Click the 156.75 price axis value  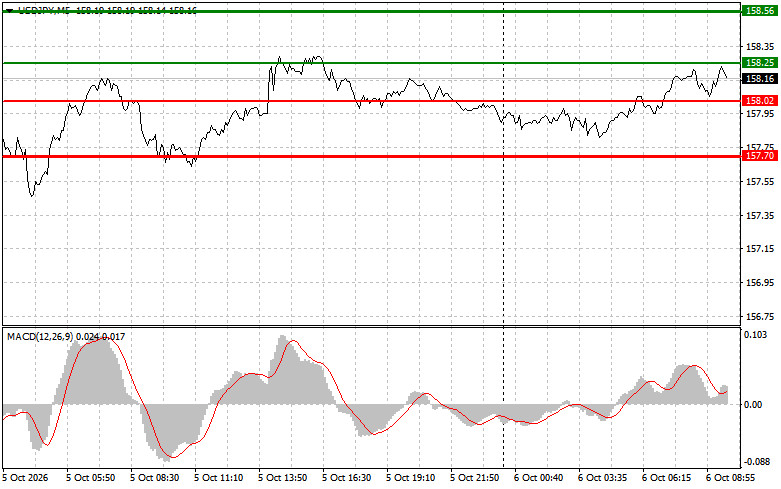[x=760, y=317]
